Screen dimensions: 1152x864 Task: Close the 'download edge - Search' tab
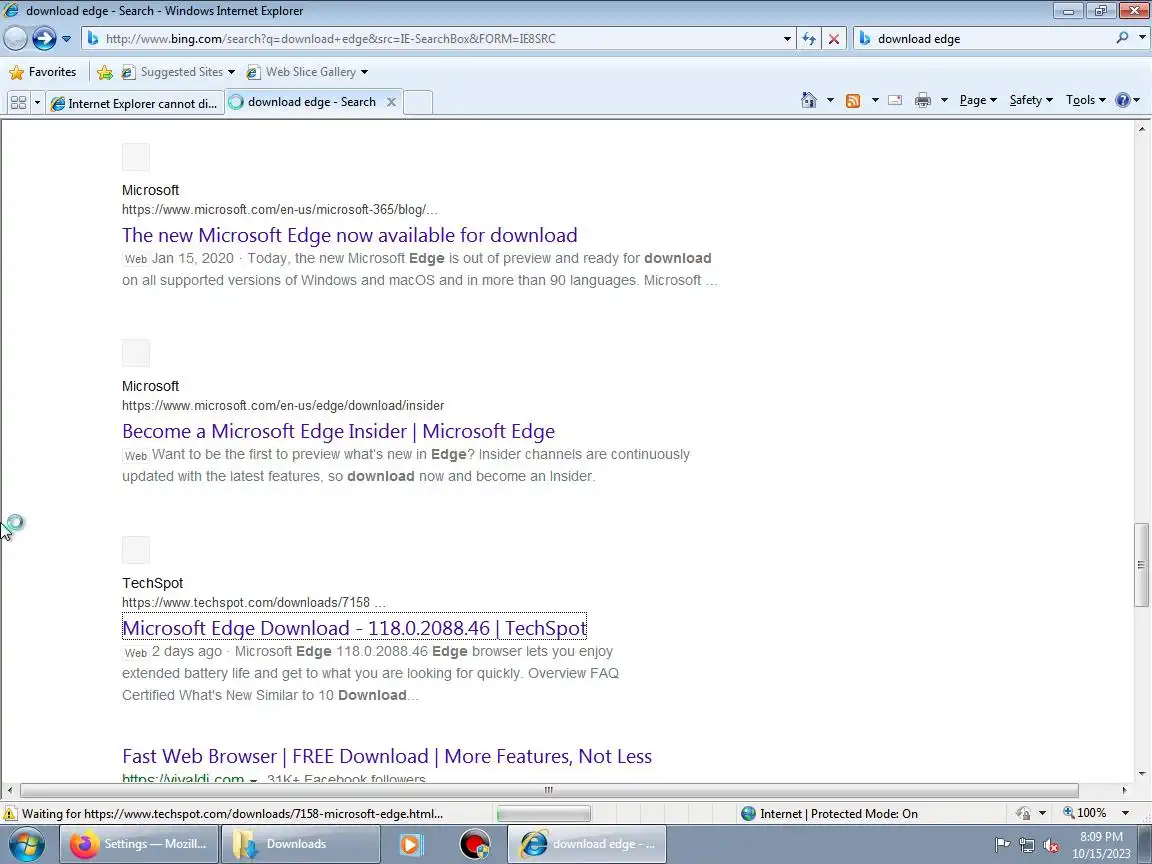coord(392,102)
